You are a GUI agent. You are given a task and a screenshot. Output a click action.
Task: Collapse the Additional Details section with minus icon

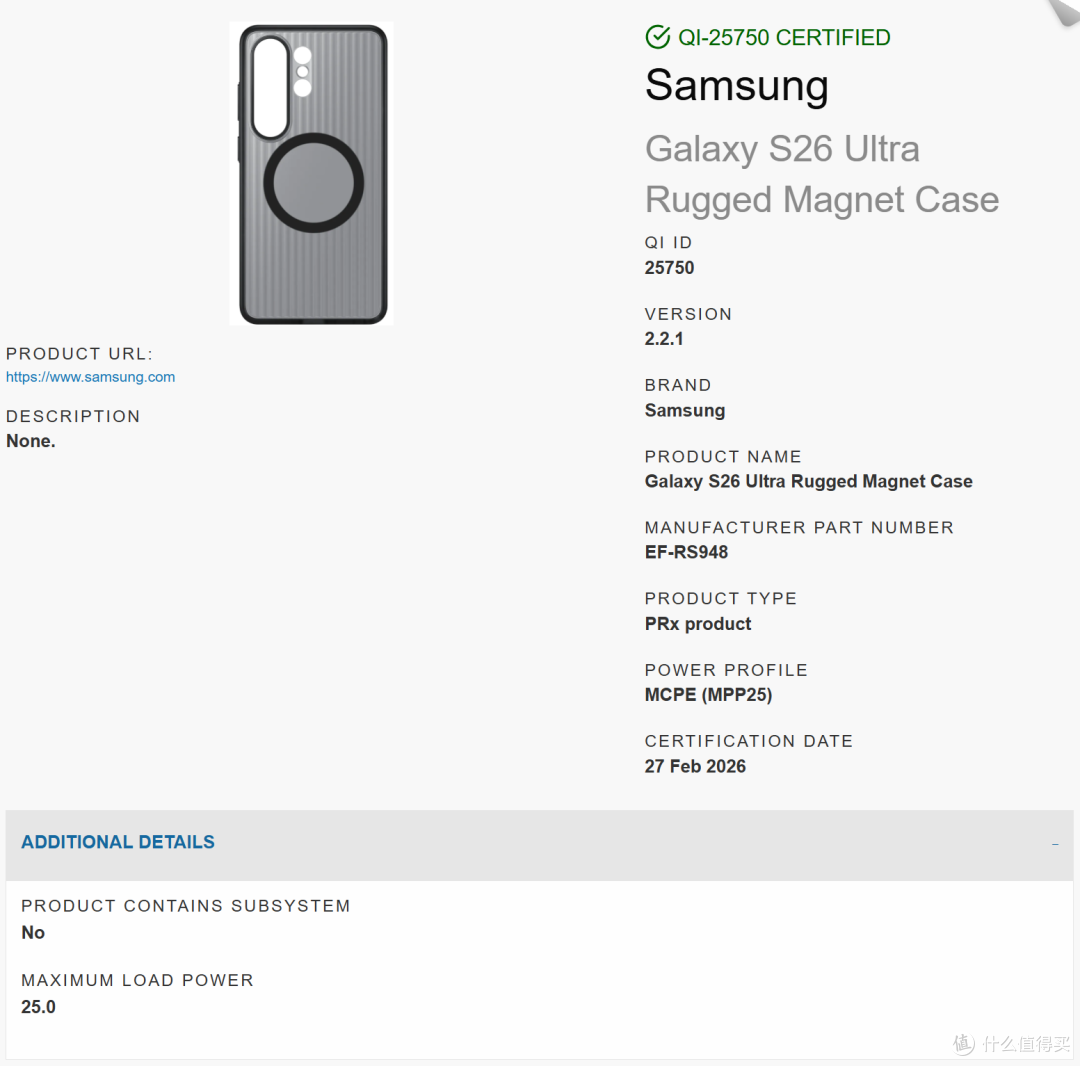pyautogui.click(x=1055, y=844)
